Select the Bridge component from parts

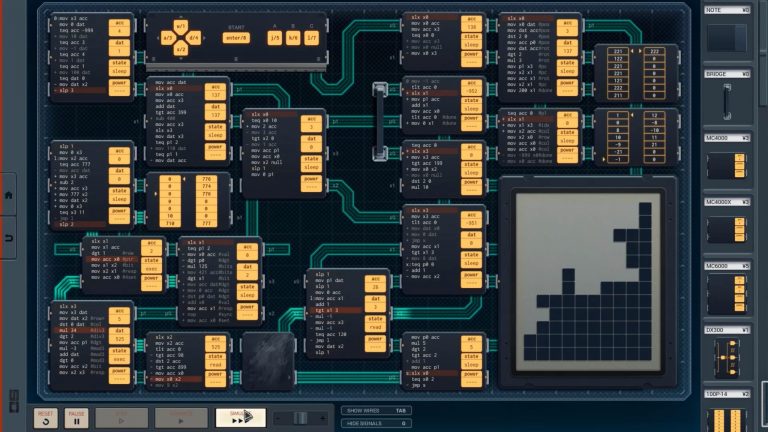[727, 101]
